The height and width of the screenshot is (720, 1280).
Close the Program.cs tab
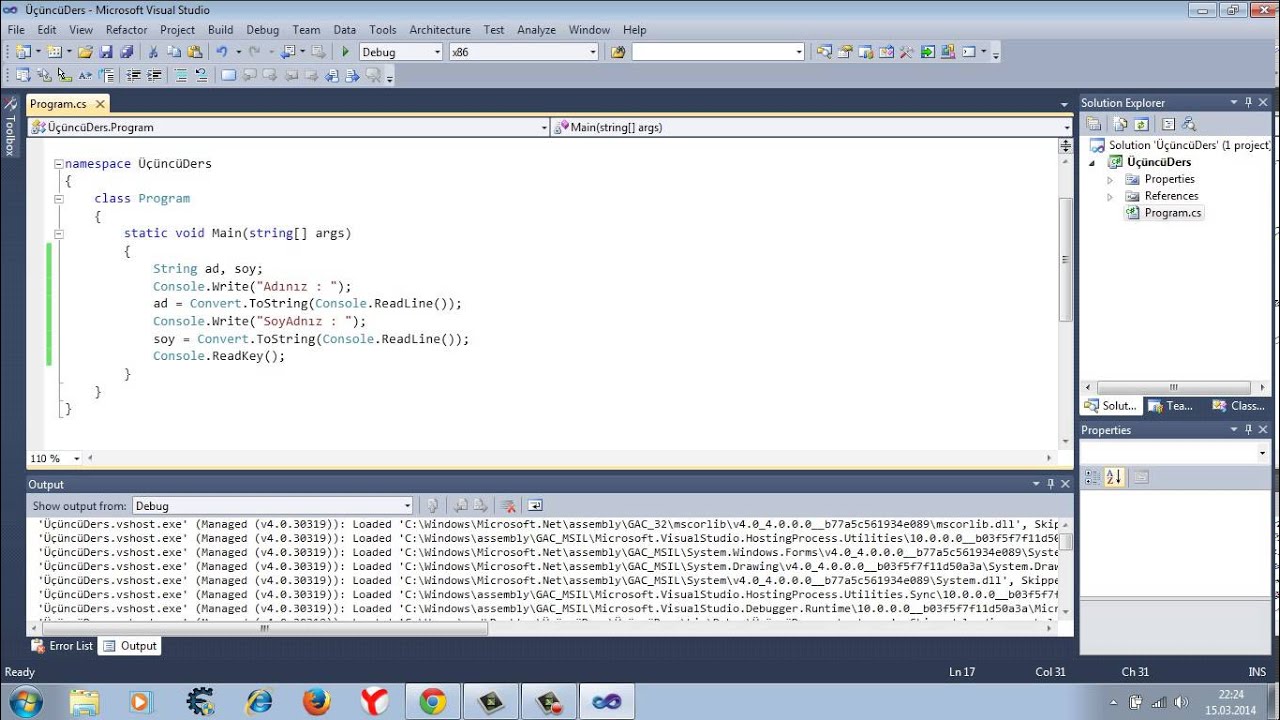click(x=100, y=104)
